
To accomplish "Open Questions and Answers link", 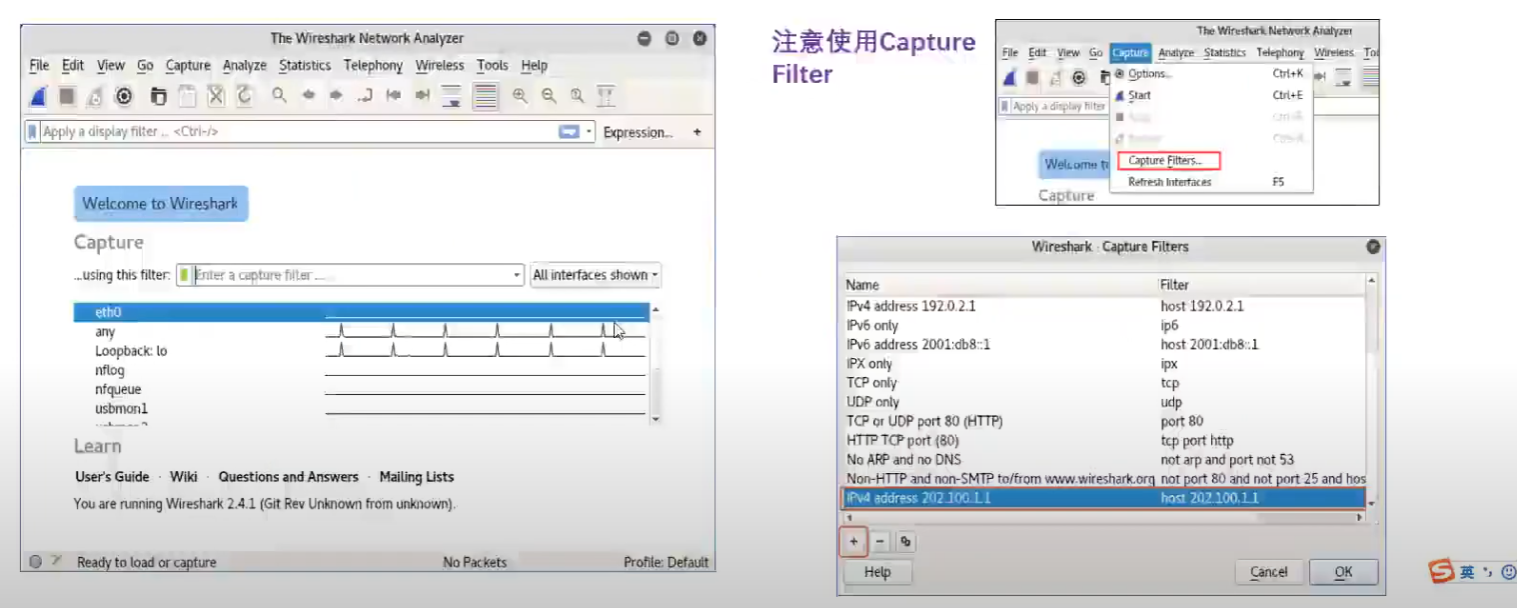I will coord(288,477).
